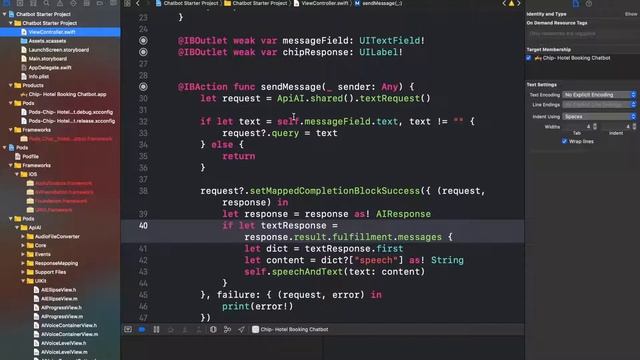Click the yellow warning issue indicator
Image resolution: width=640 pixels, height=360 pixels.
coord(511,3)
